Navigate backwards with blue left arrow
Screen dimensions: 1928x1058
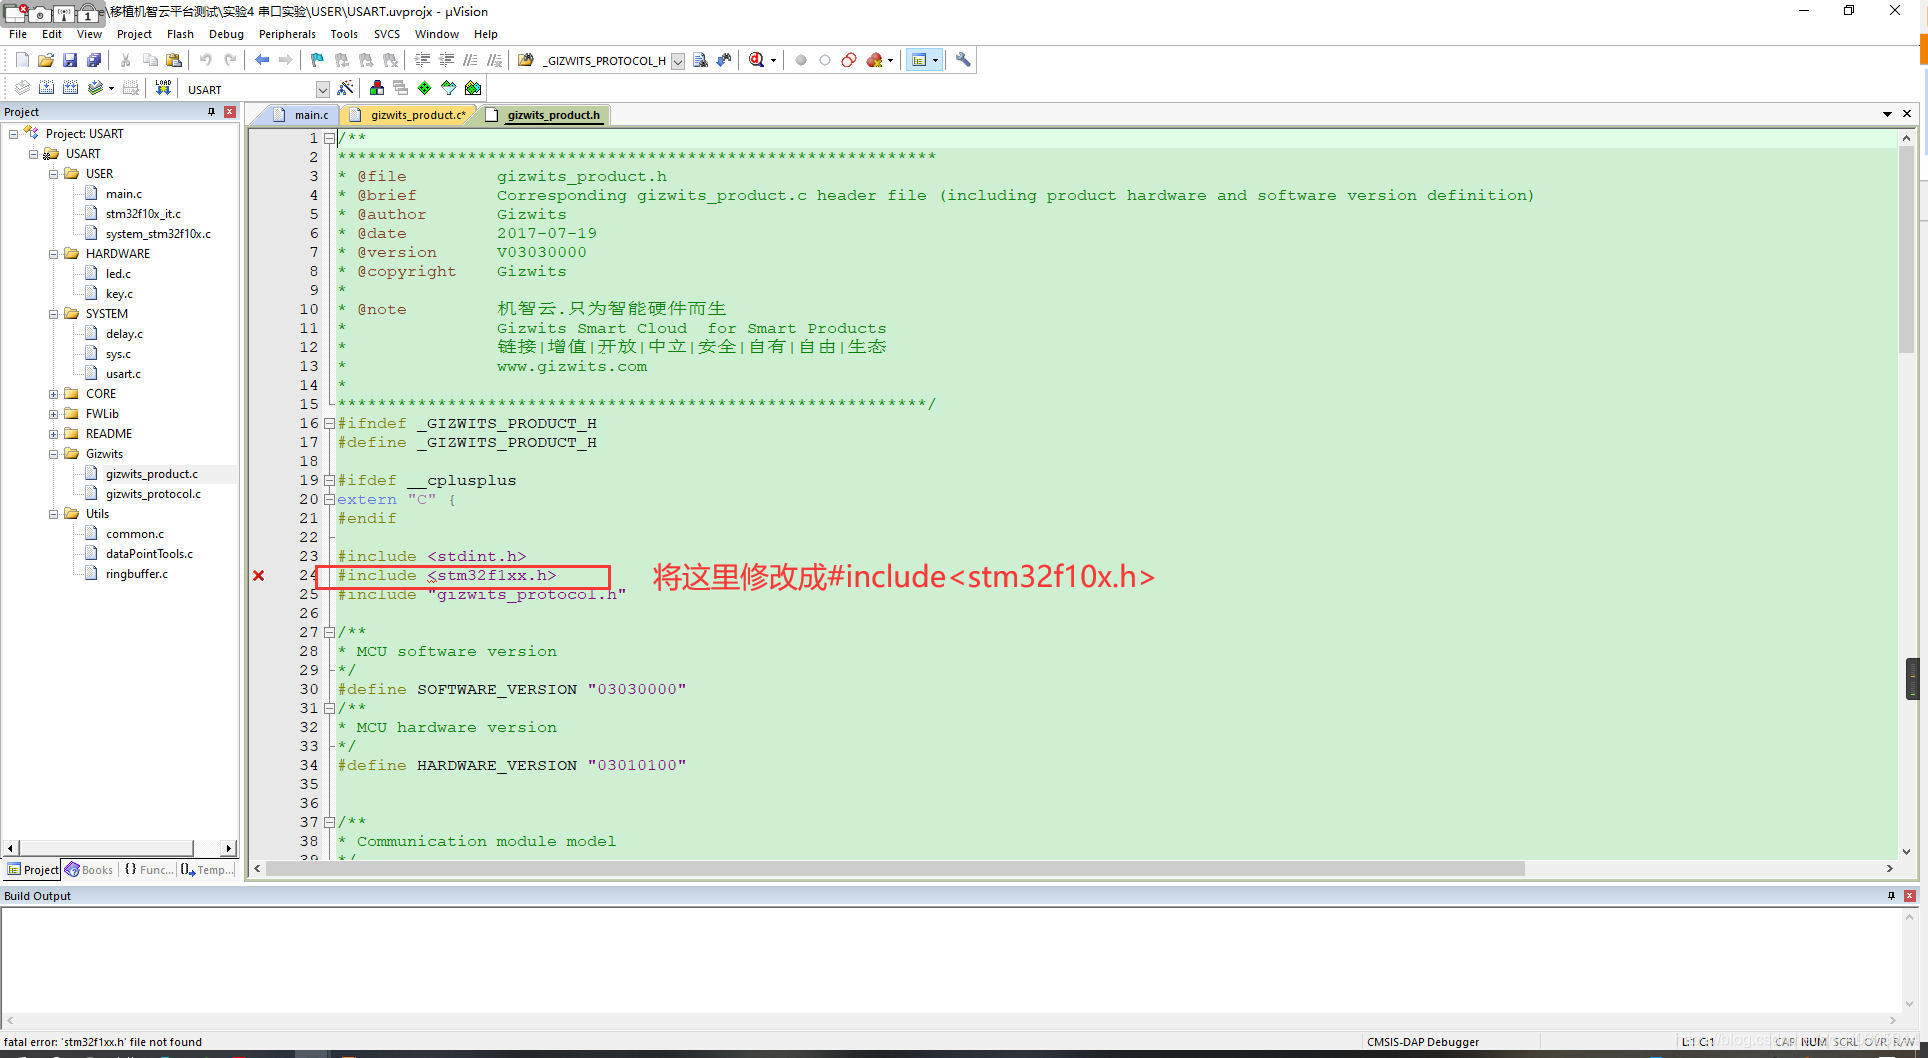[x=262, y=60]
